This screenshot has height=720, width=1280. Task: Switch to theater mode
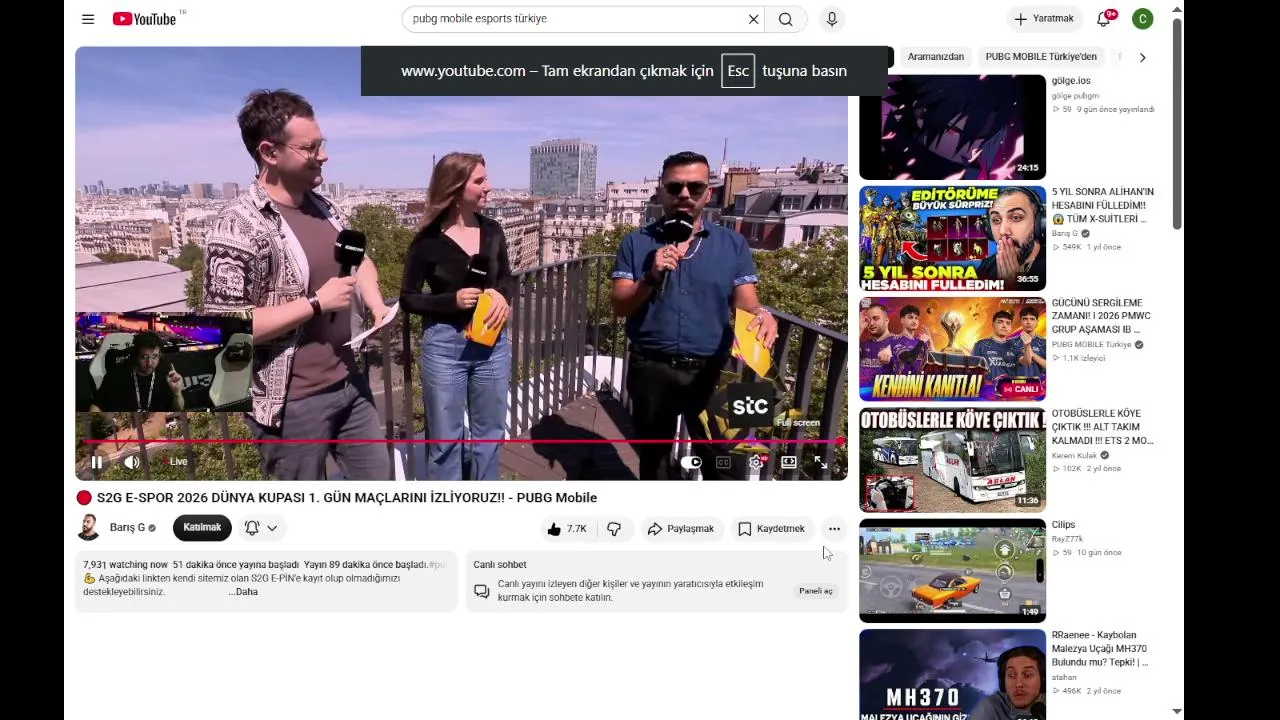(789, 462)
